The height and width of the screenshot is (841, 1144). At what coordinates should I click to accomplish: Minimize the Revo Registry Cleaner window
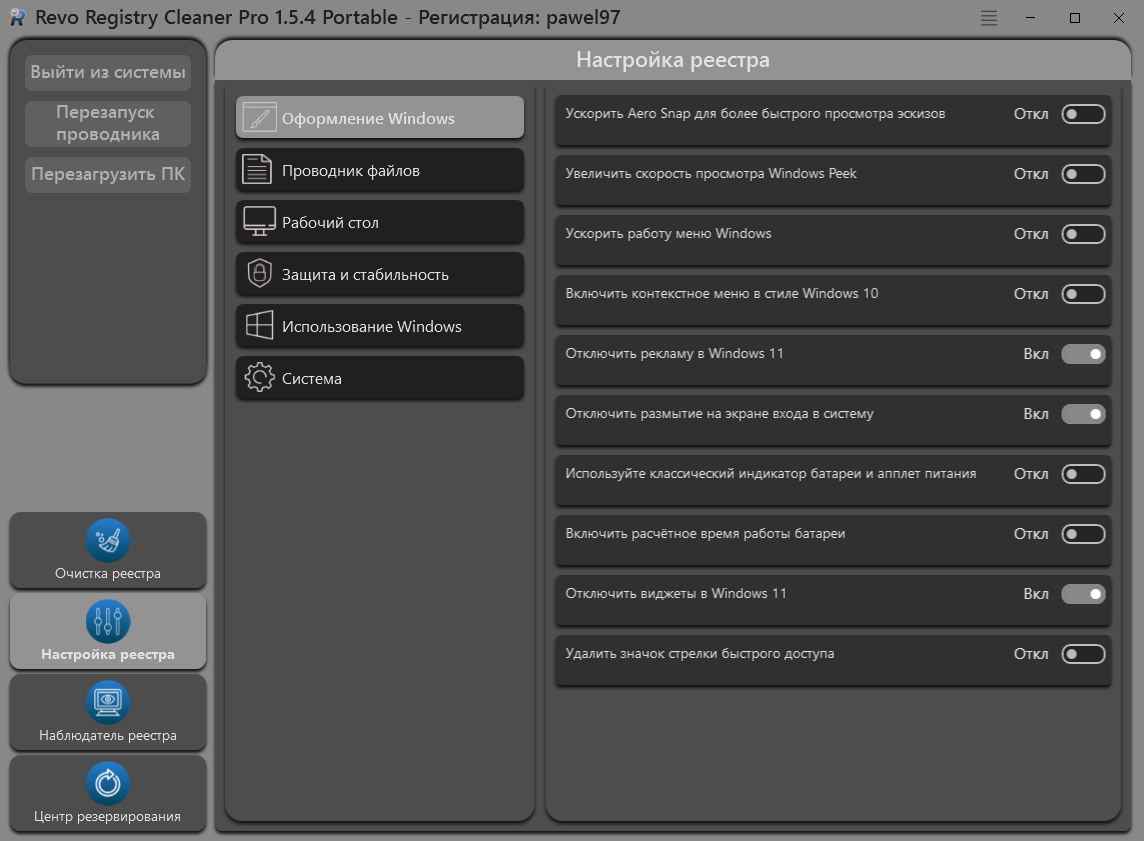pyautogui.click(x=1030, y=18)
